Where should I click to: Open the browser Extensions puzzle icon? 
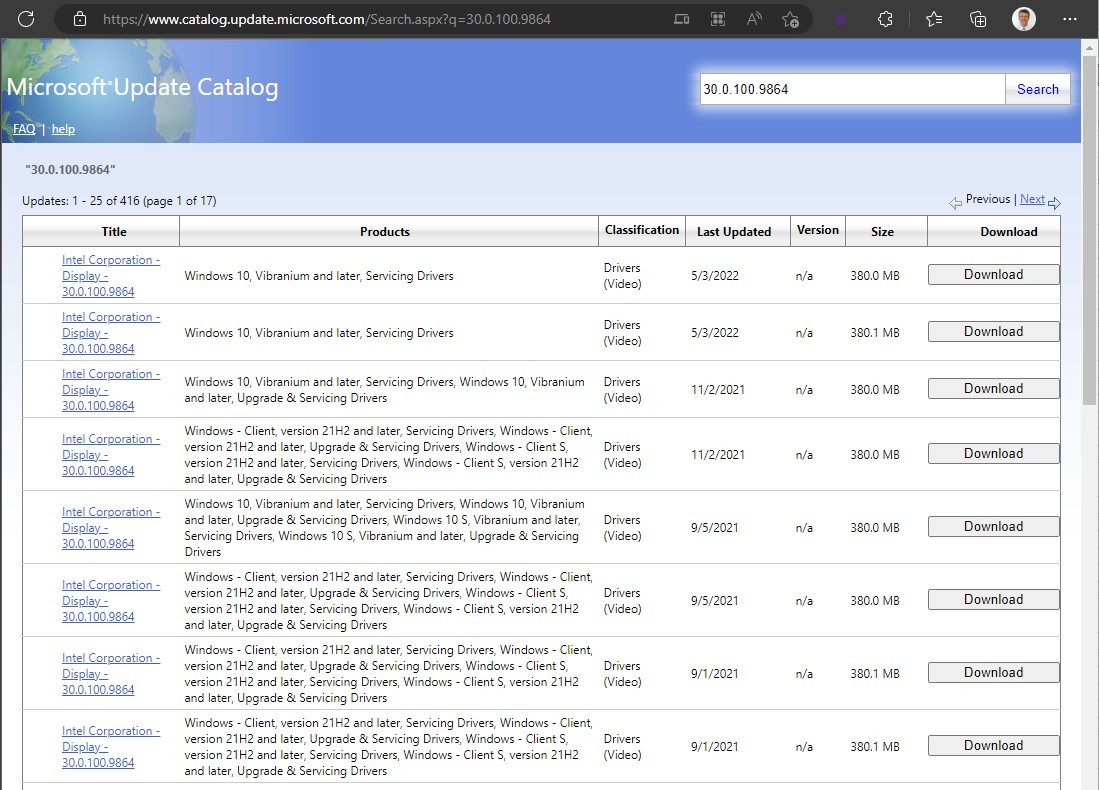pyautogui.click(x=885, y=19)
